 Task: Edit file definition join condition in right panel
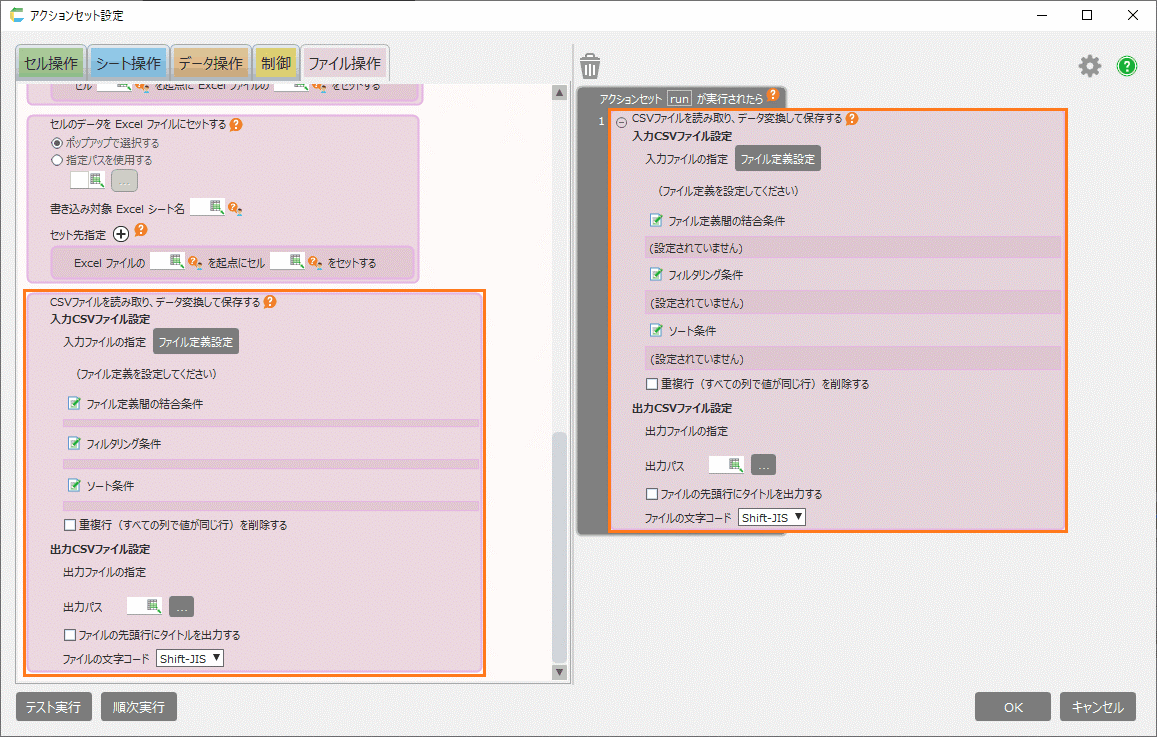[x=657, y=220]
